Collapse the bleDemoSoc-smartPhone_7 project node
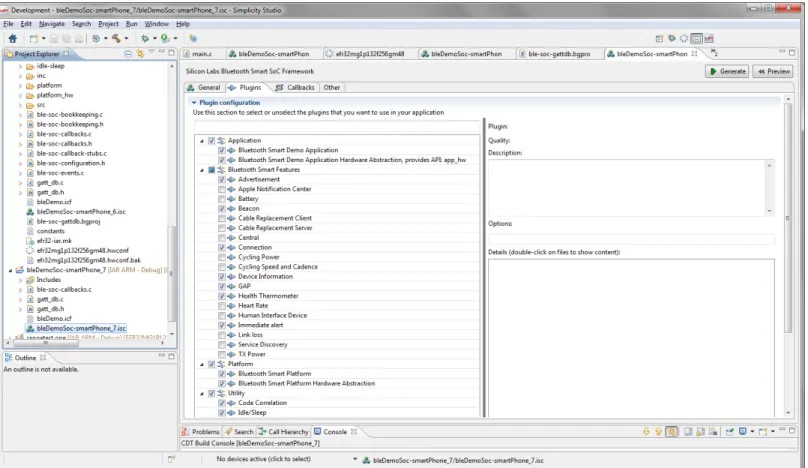This screenshot has width=808, height=468. click(x=10, y=271)
